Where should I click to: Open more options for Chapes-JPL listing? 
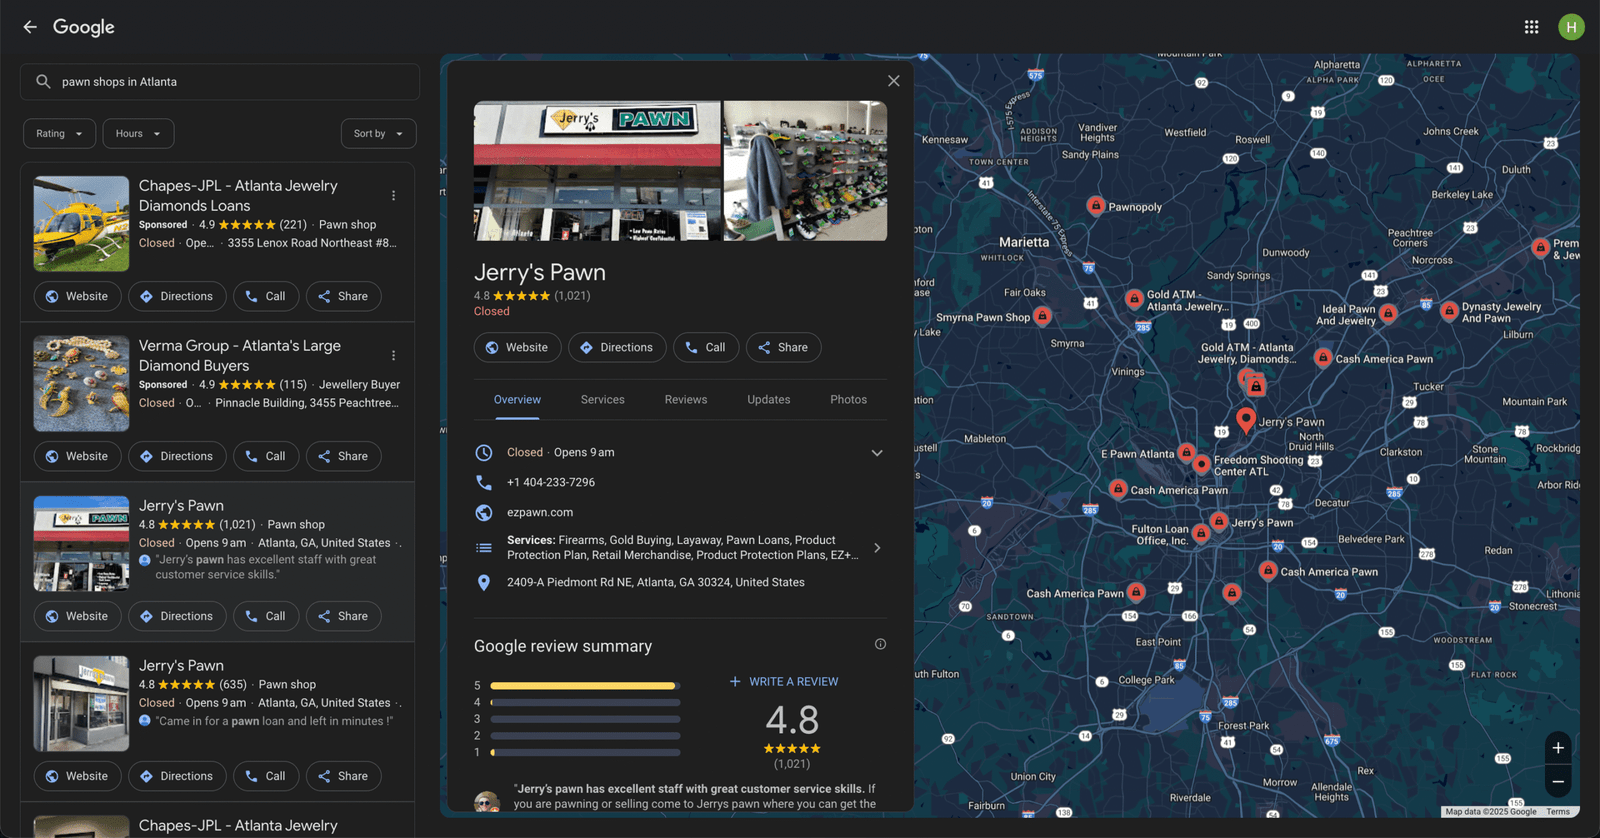[393, 196]
